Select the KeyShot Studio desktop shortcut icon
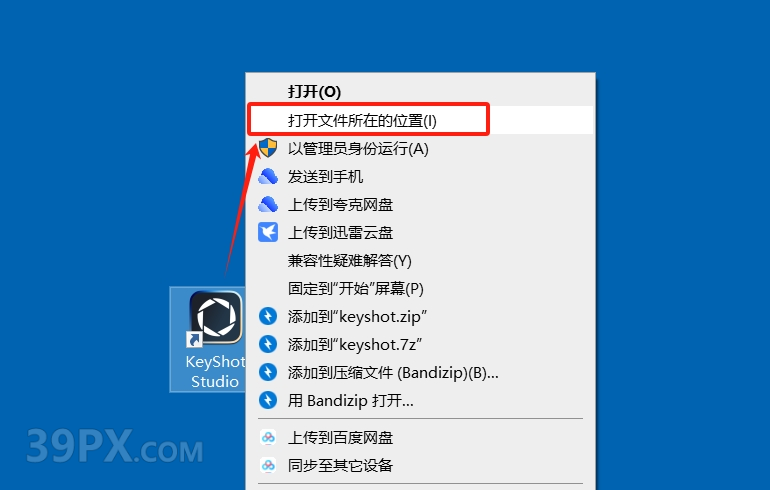Viewport: 770px width, 490px height. 216,317
